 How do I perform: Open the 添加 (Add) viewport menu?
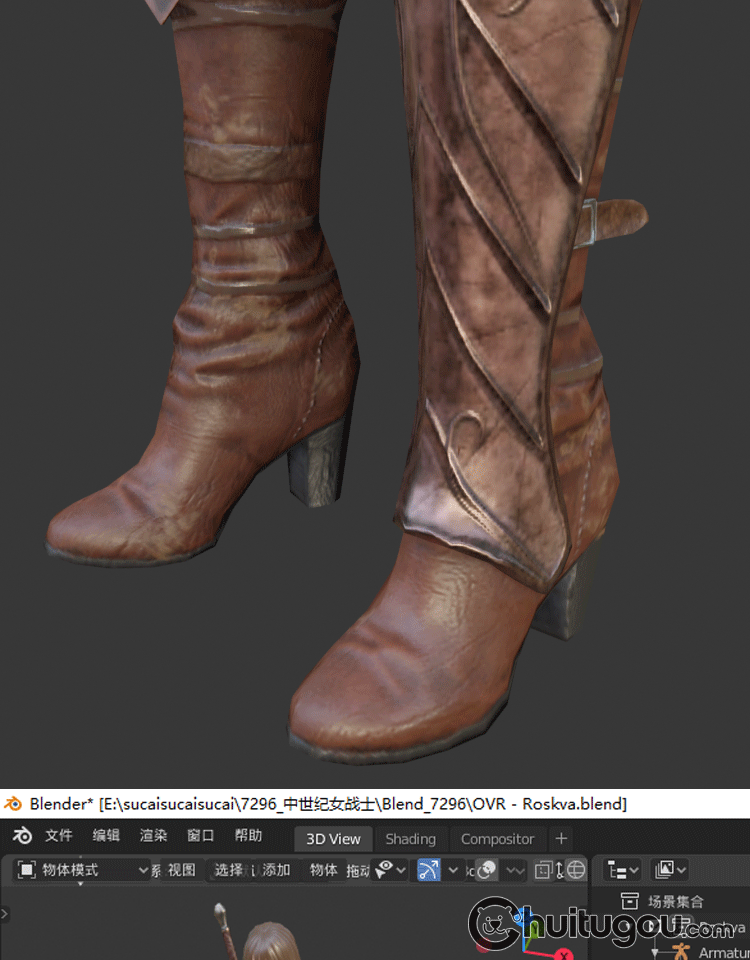pyautogui.click(x=276, y=870)
